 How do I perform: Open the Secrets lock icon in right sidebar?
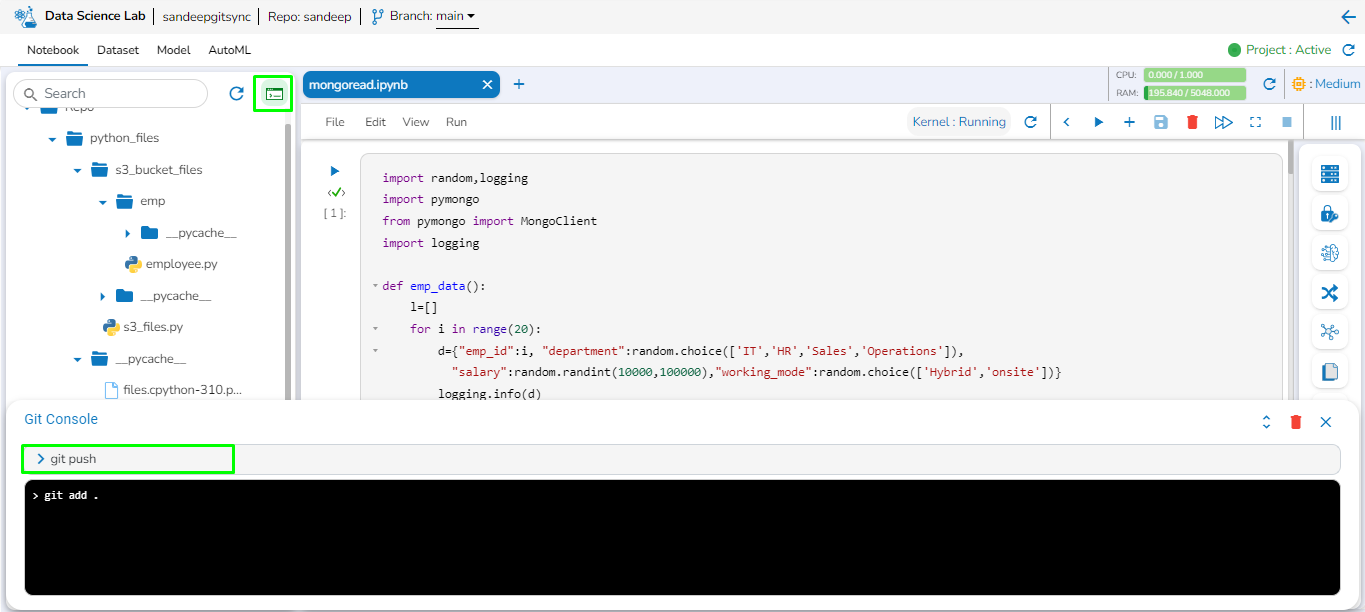tap(1329, 213)
